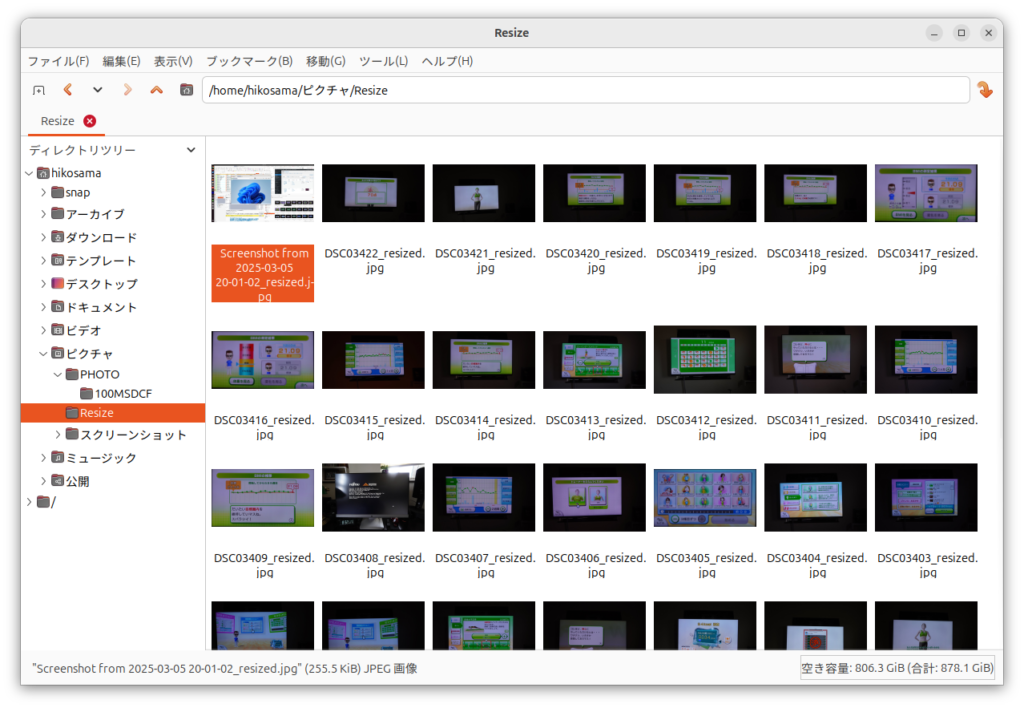The width and height of the screenshot is (1024, 708).
Task: Expand the デスクトップ folder node
Action: [x=44, y=283]
